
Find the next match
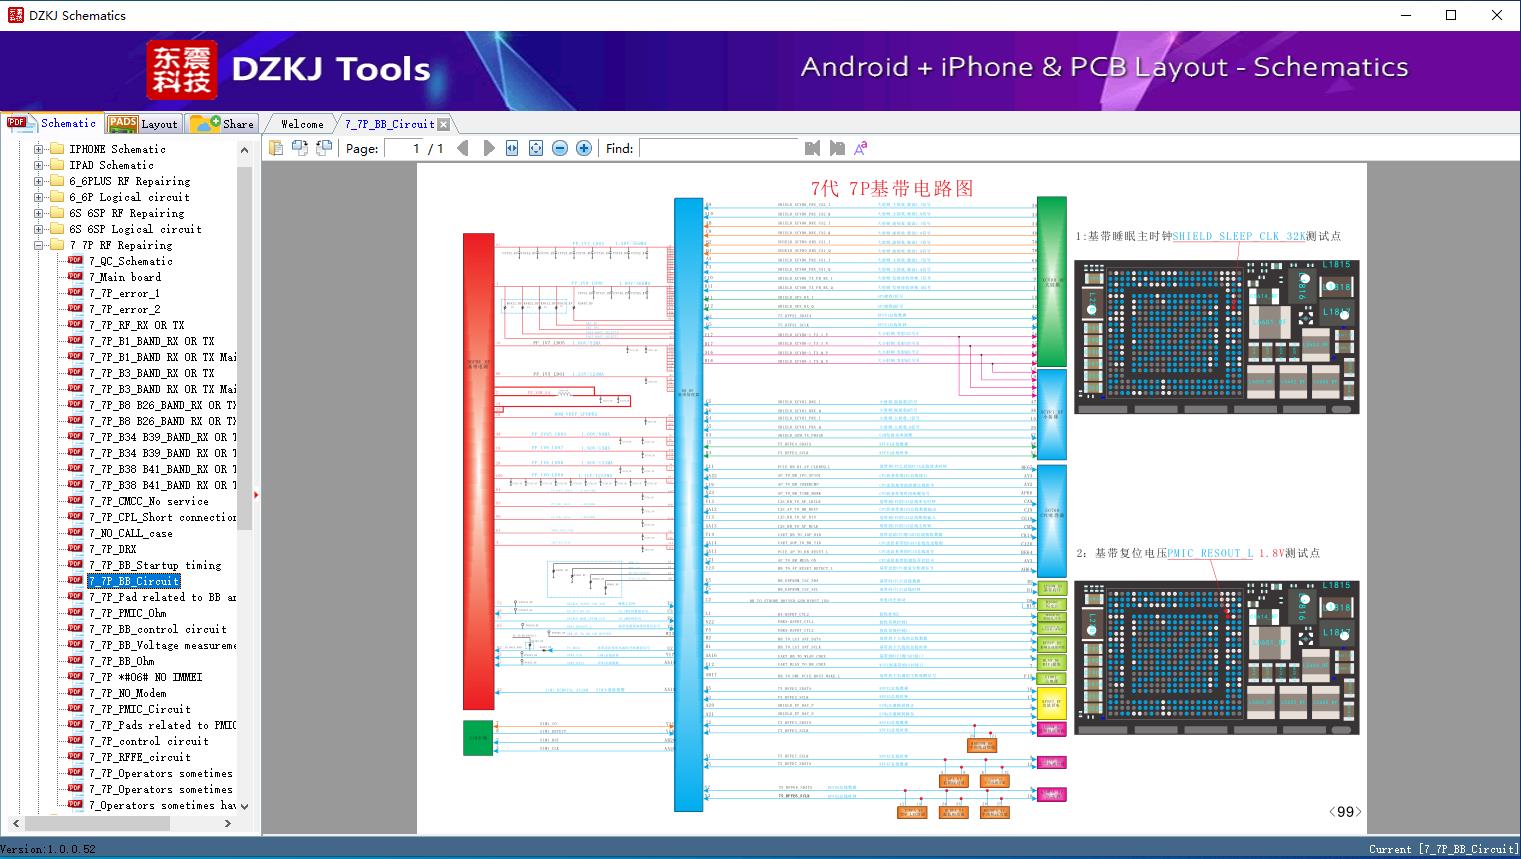coord(837,148)
